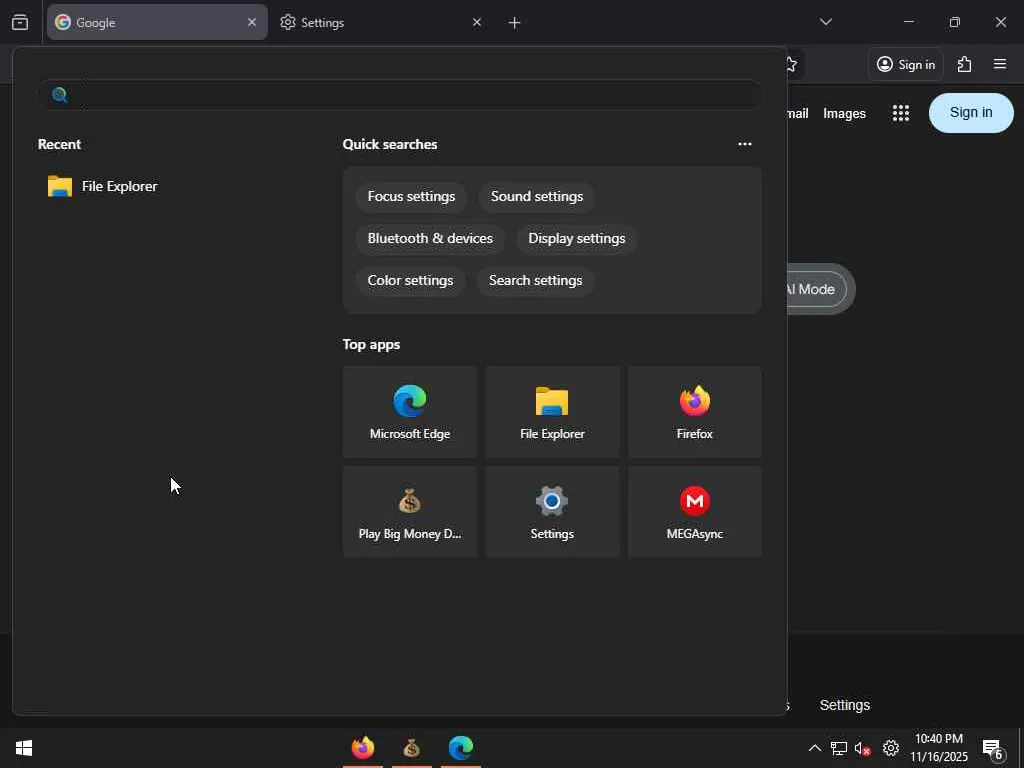
Task: Click the blue Google Sign in button
Action: pyautogui.click(x=971, y=113)
